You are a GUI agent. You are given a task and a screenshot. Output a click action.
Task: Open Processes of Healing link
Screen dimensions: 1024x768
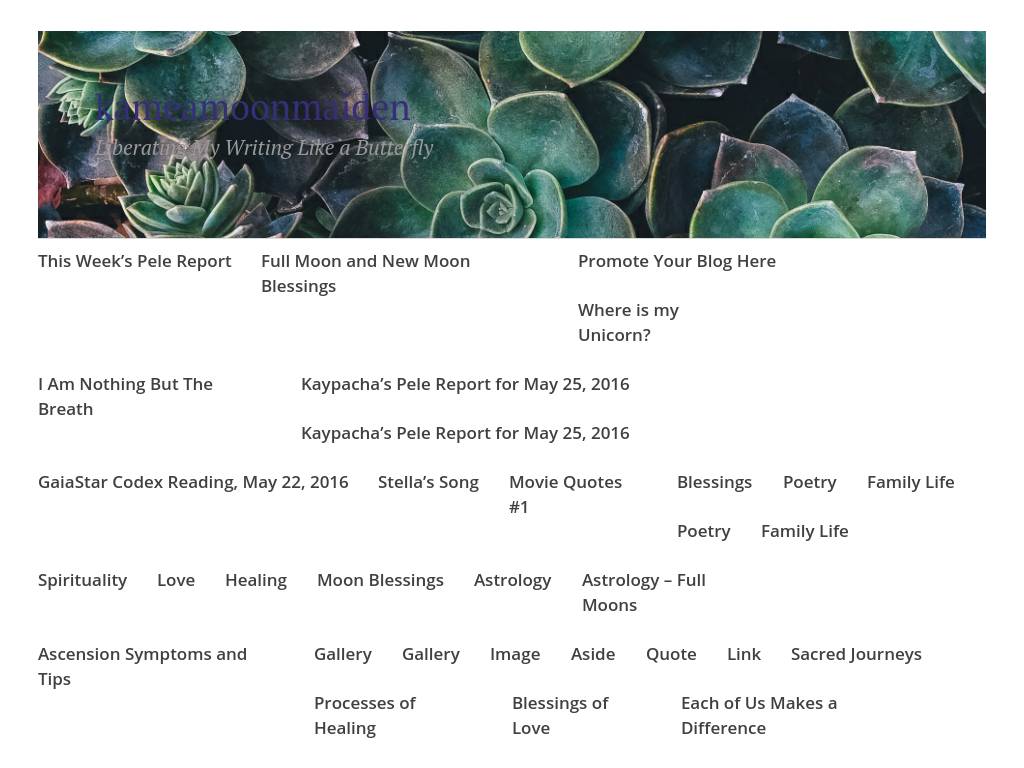[x=364, y=715]
